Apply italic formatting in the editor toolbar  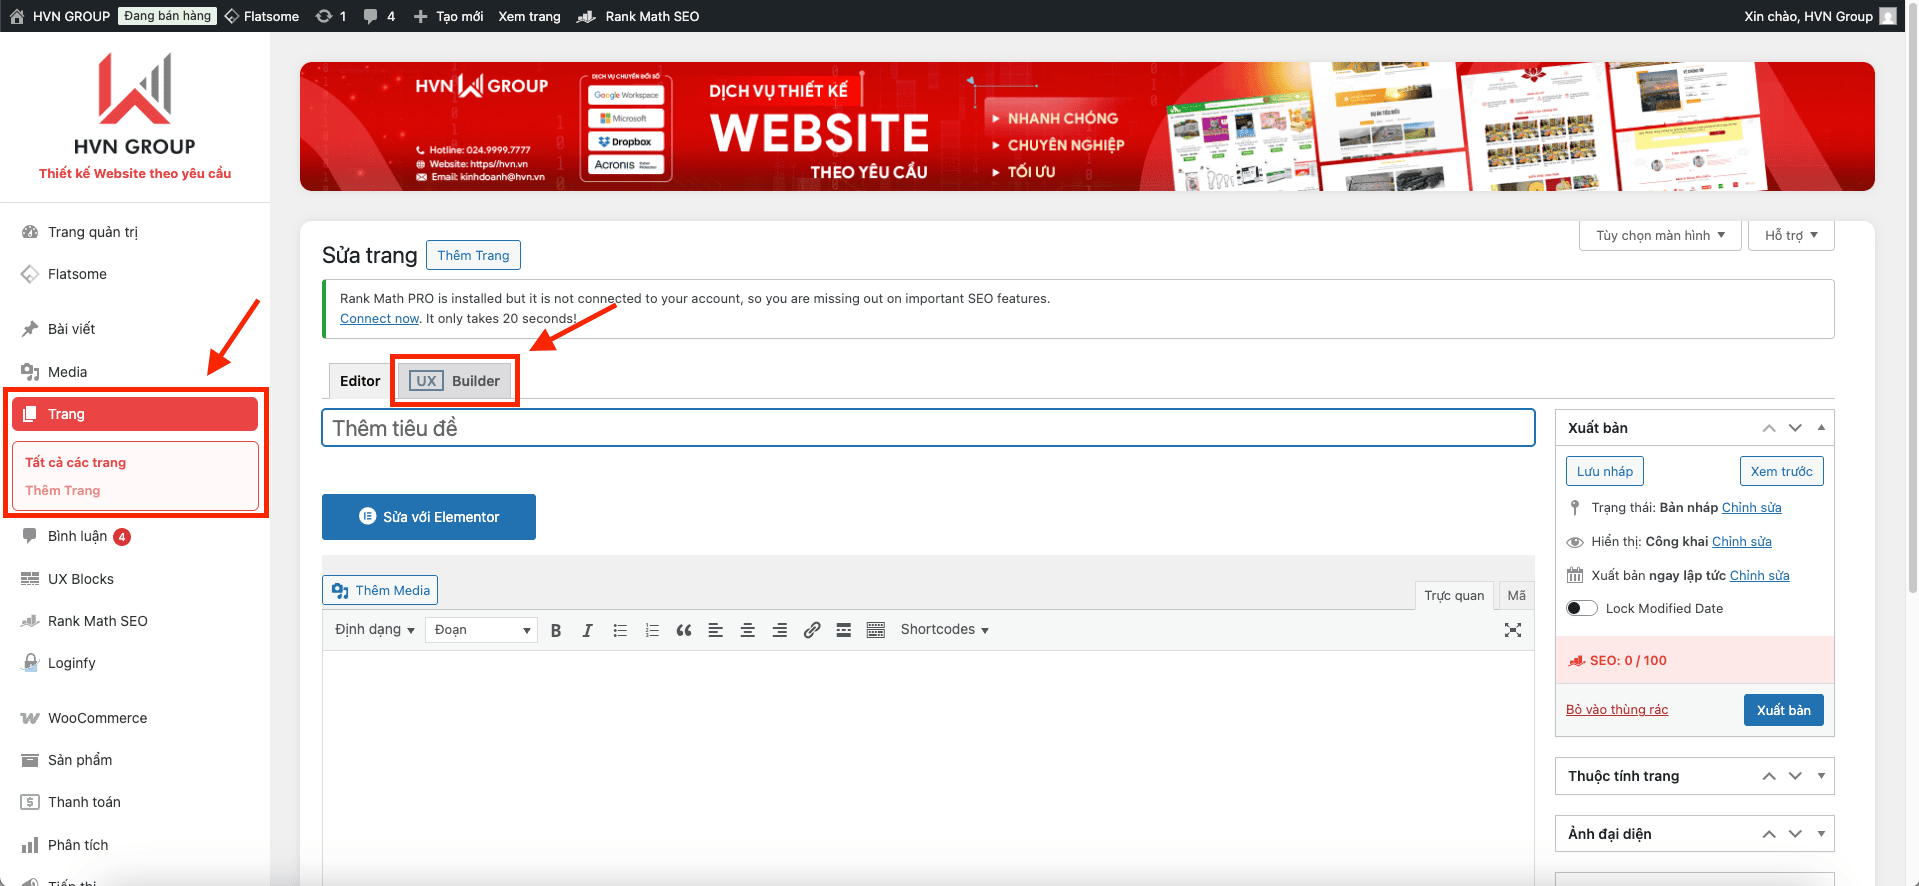click(x=588, y=630)
